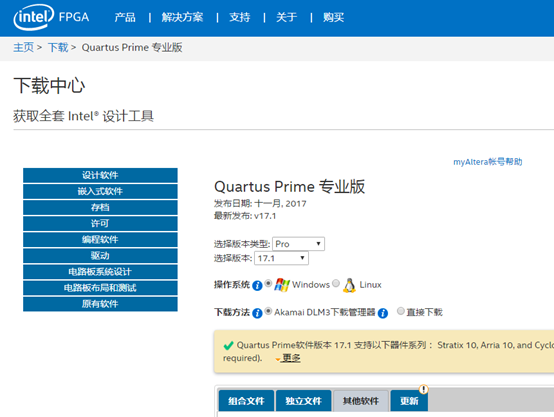Click the update tab warning badge

pos(424,389)
